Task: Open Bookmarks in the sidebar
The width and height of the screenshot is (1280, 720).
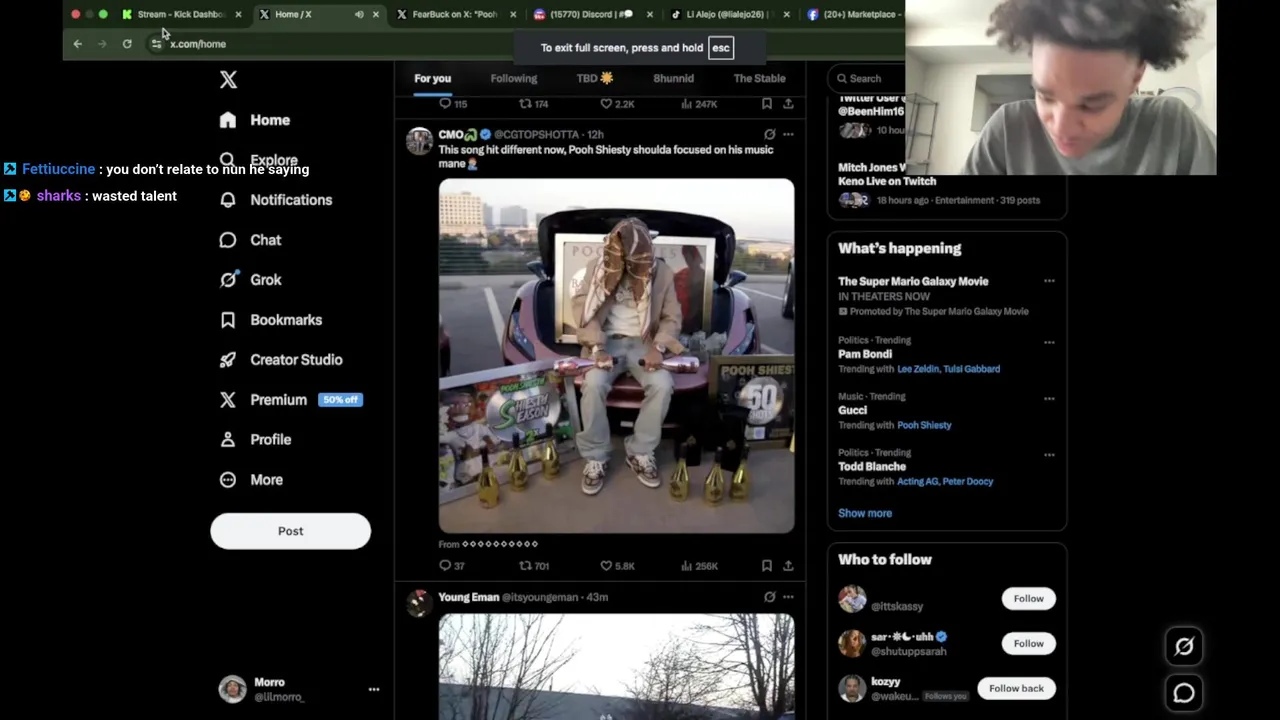Action: point(271,320)
